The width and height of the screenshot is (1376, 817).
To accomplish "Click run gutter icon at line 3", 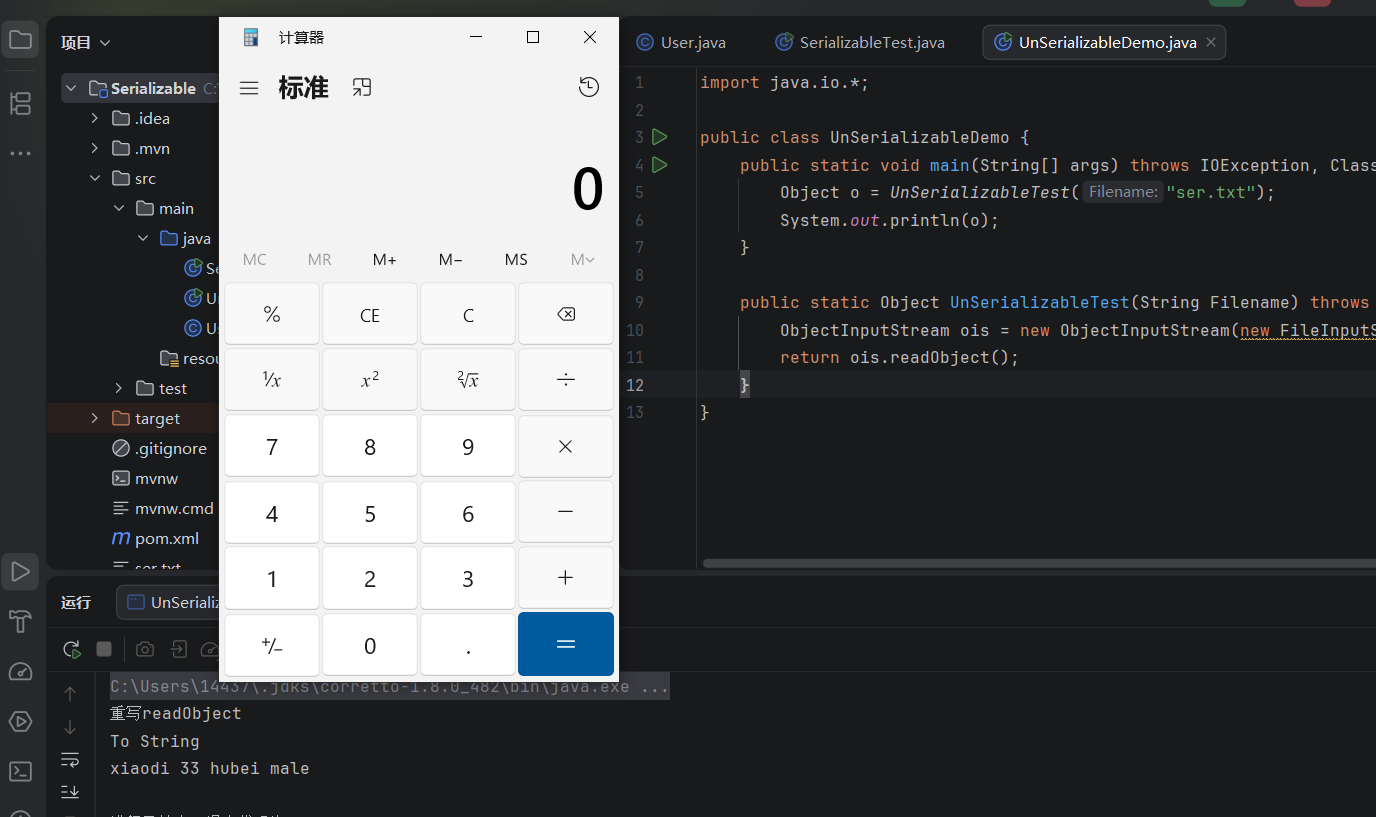I will (659, 137).
